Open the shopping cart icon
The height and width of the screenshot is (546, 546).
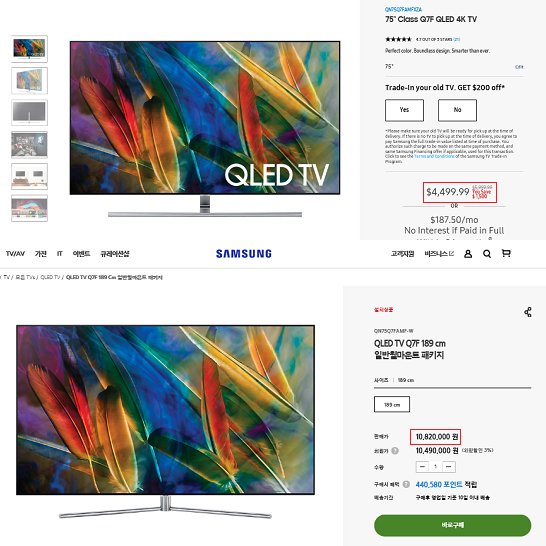(506, 253)
